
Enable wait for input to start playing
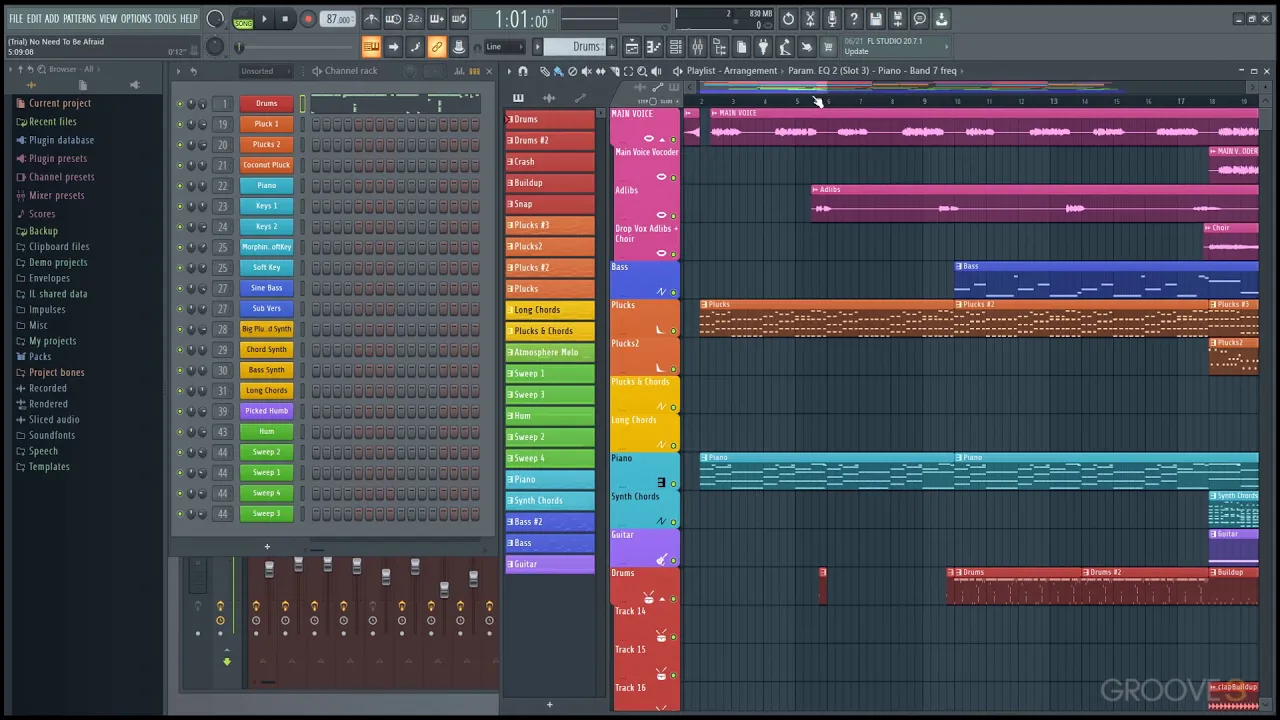393,19
